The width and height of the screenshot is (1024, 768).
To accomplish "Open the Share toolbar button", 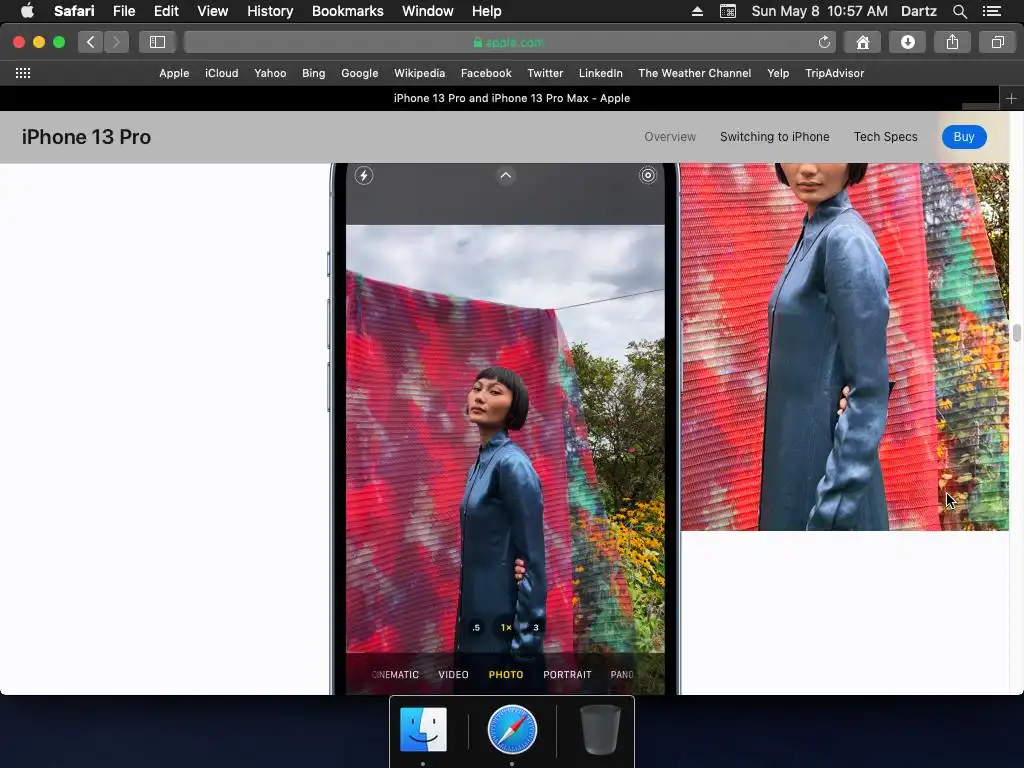I will (x=952, y=42).
